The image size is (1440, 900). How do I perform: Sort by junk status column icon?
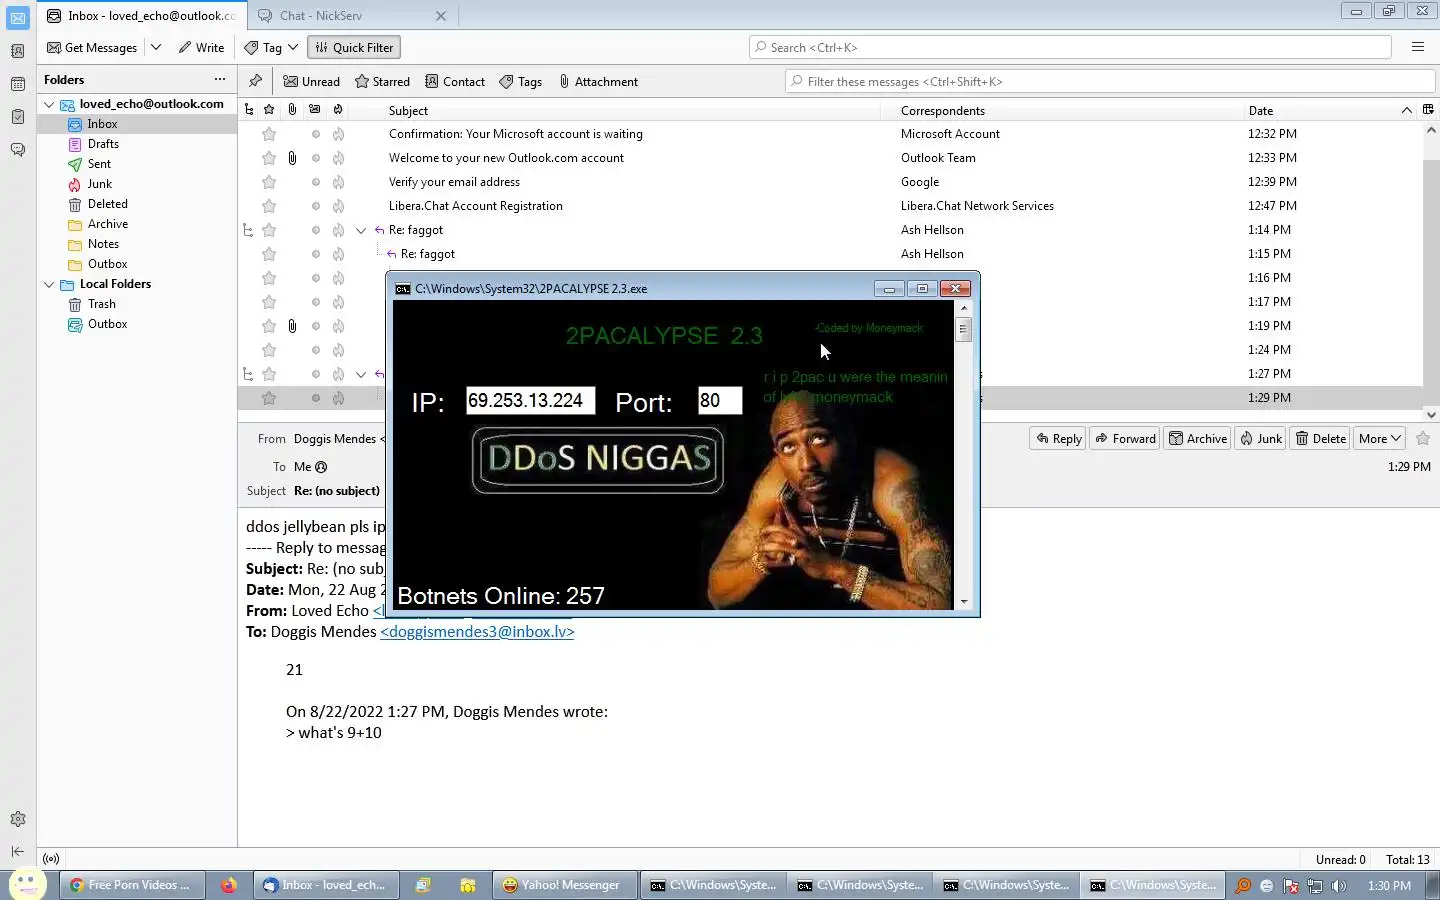(x=338, y=110)
